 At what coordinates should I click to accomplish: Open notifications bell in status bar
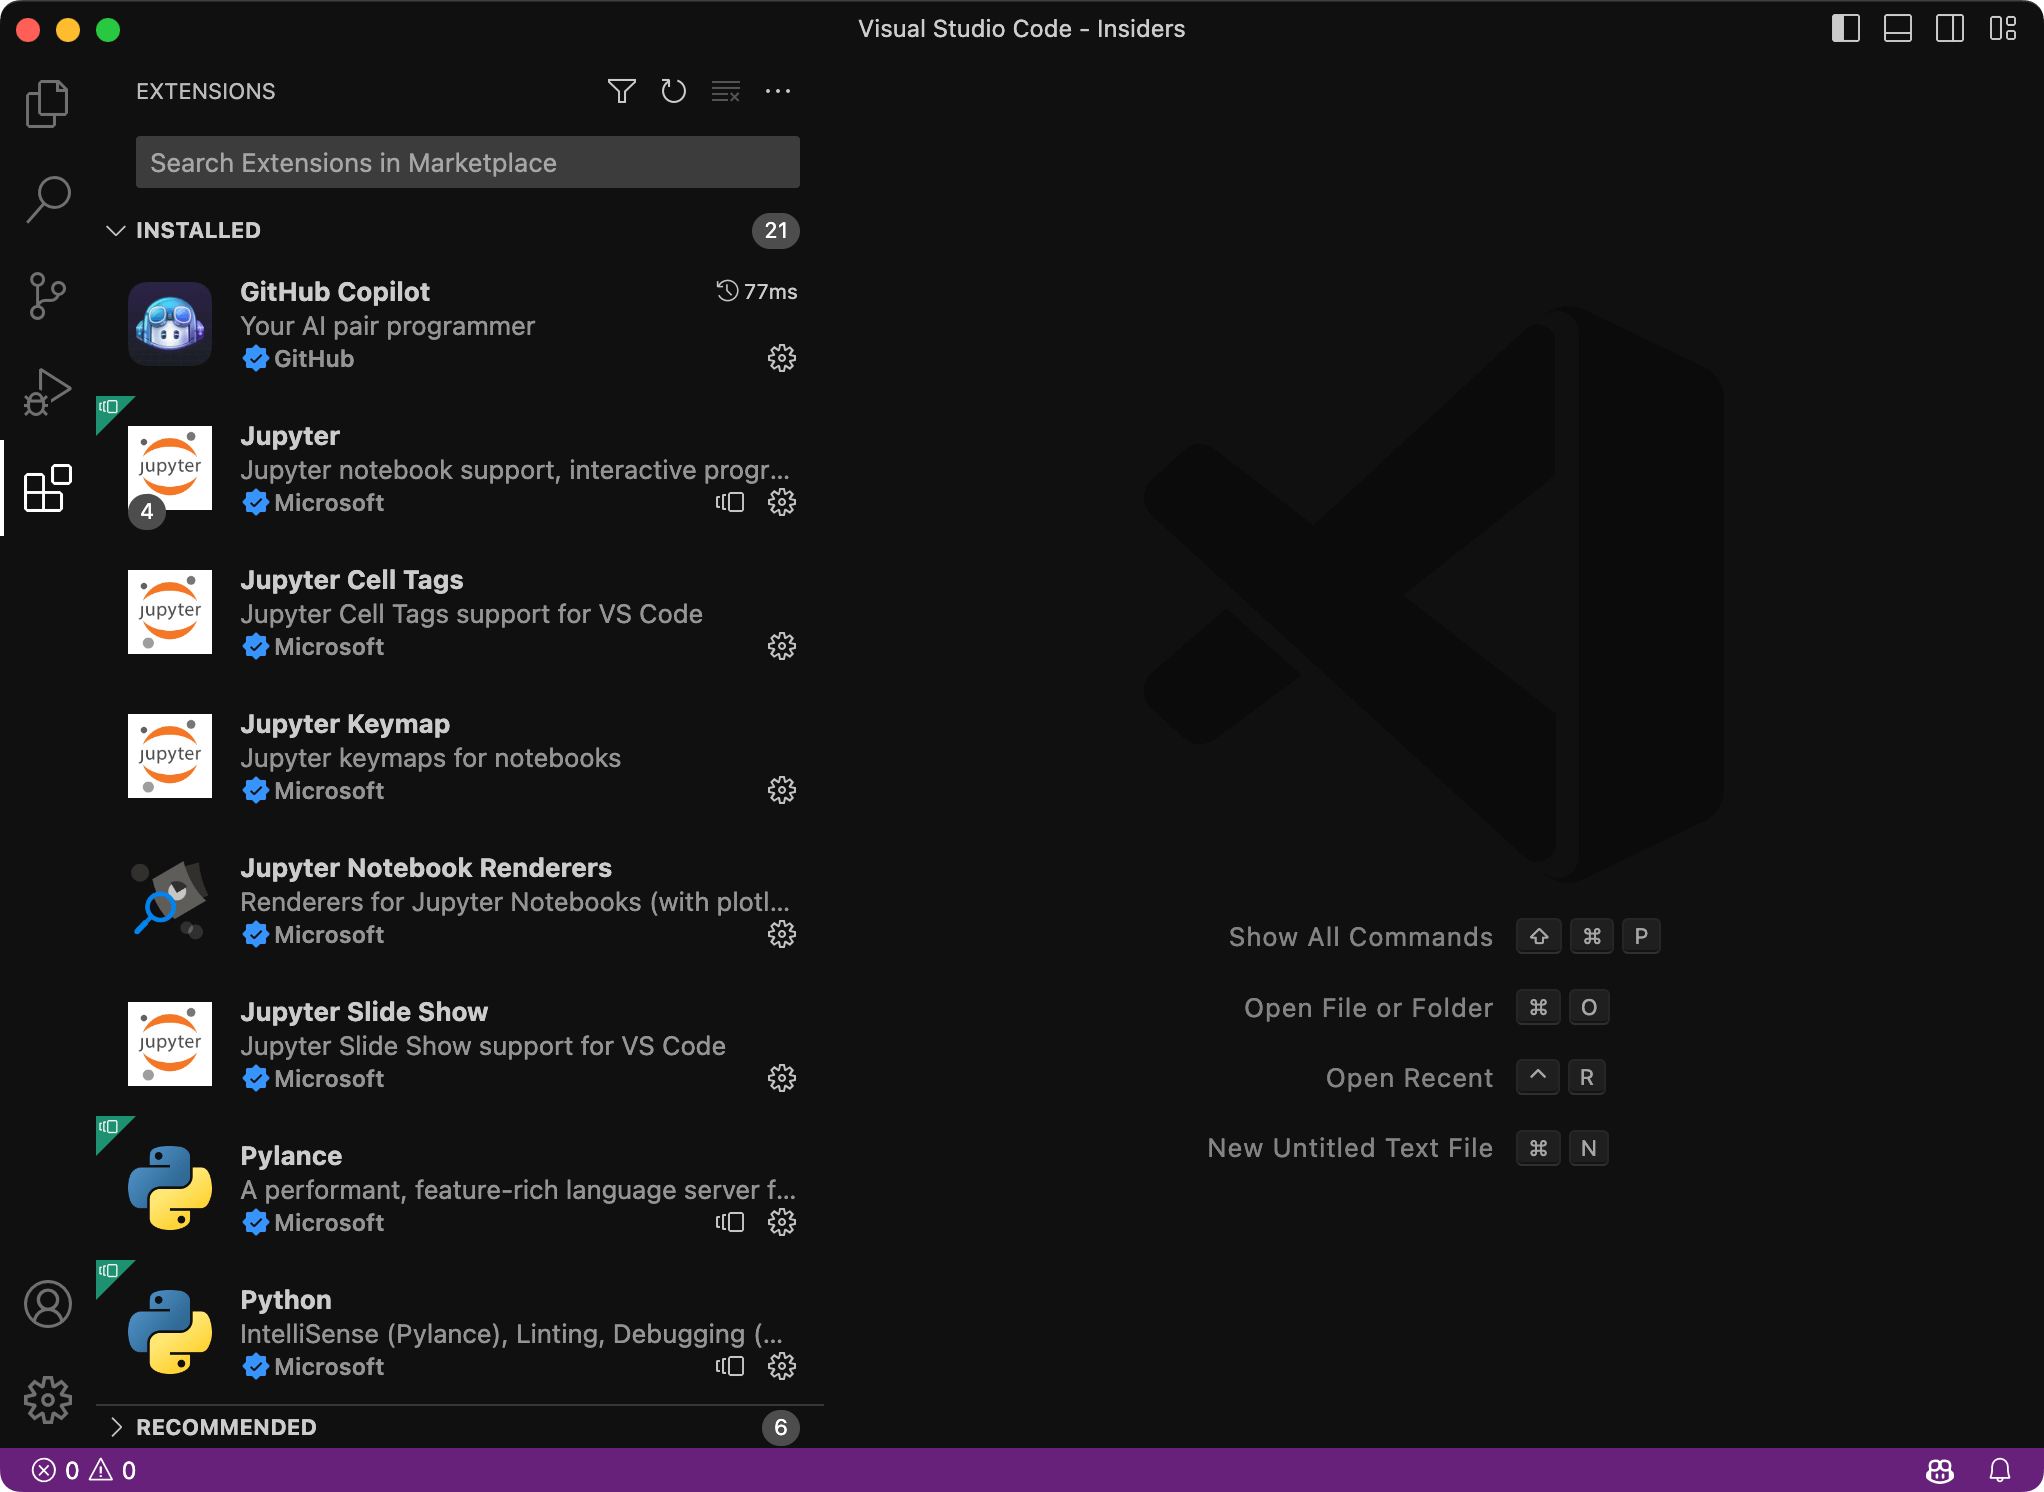tap(2000, 1470)
